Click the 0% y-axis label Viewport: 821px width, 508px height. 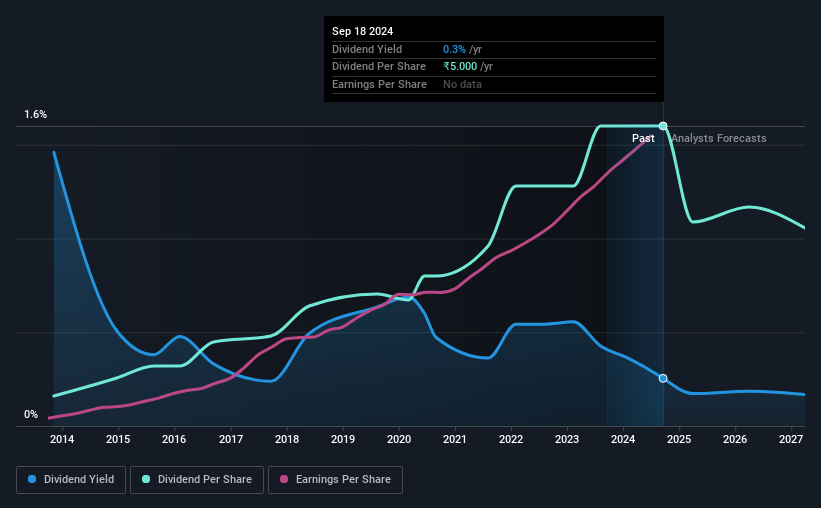[x=31, y=414]
